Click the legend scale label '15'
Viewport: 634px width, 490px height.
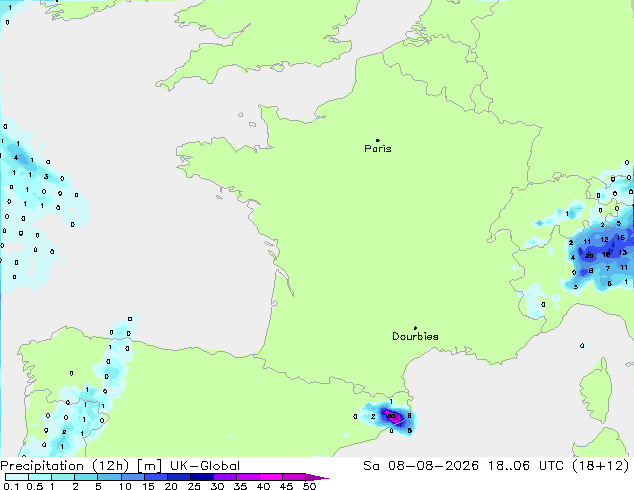pos(148,486)
